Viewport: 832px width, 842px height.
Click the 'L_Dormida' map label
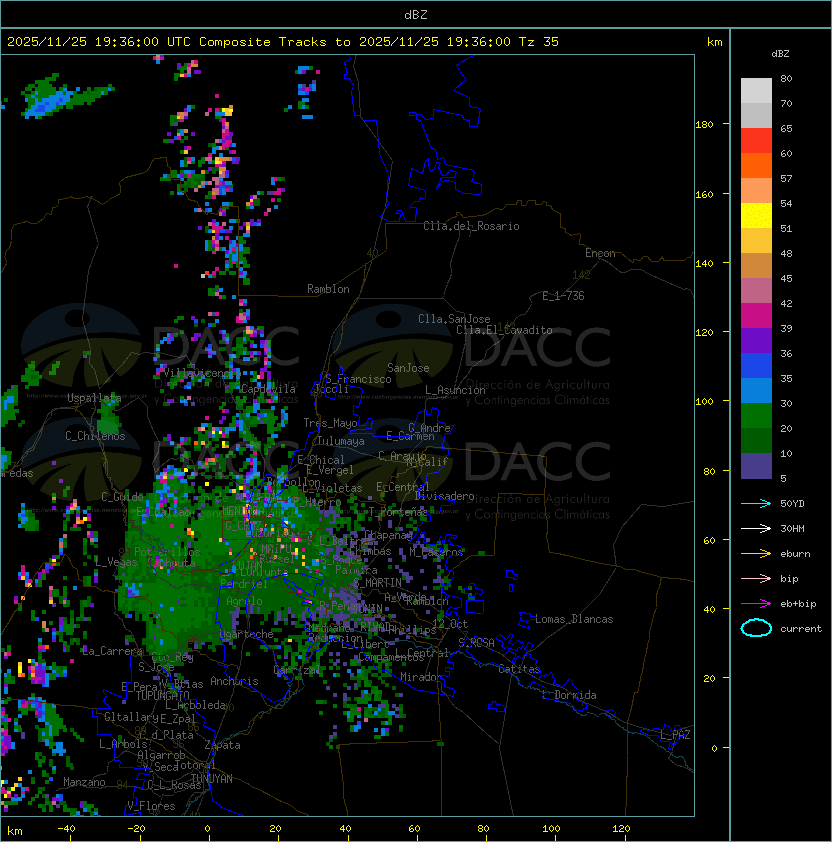click(569, 695)
